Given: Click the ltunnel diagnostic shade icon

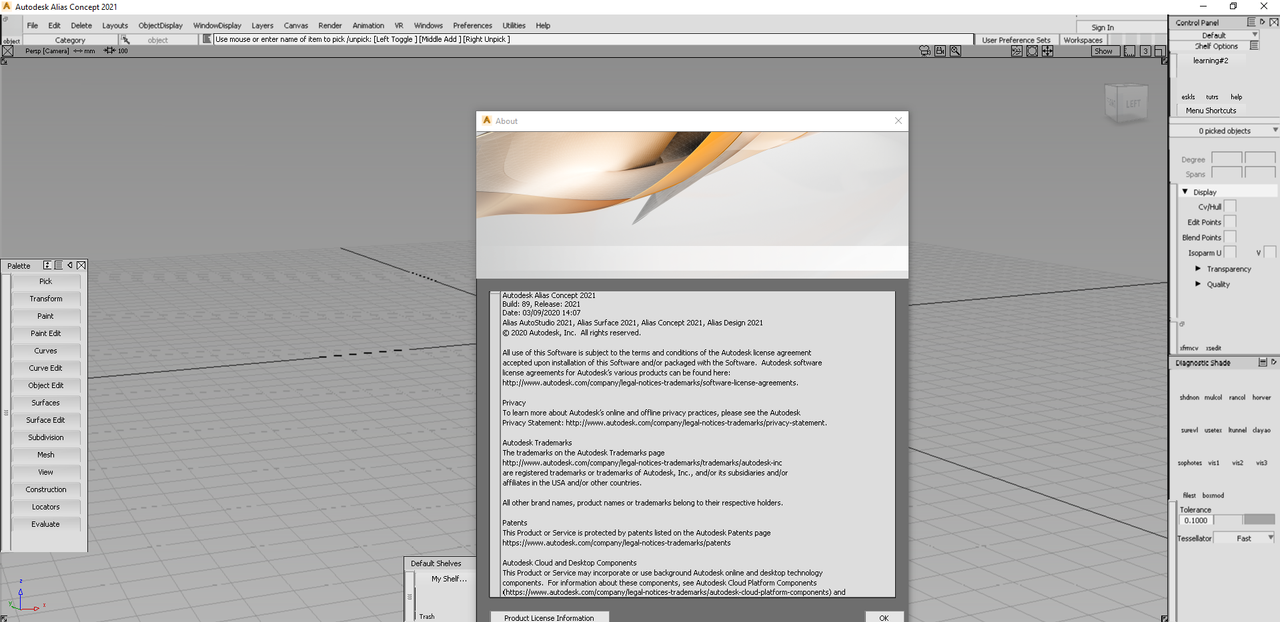Looking at the screenshot, I should [1237, 430].
